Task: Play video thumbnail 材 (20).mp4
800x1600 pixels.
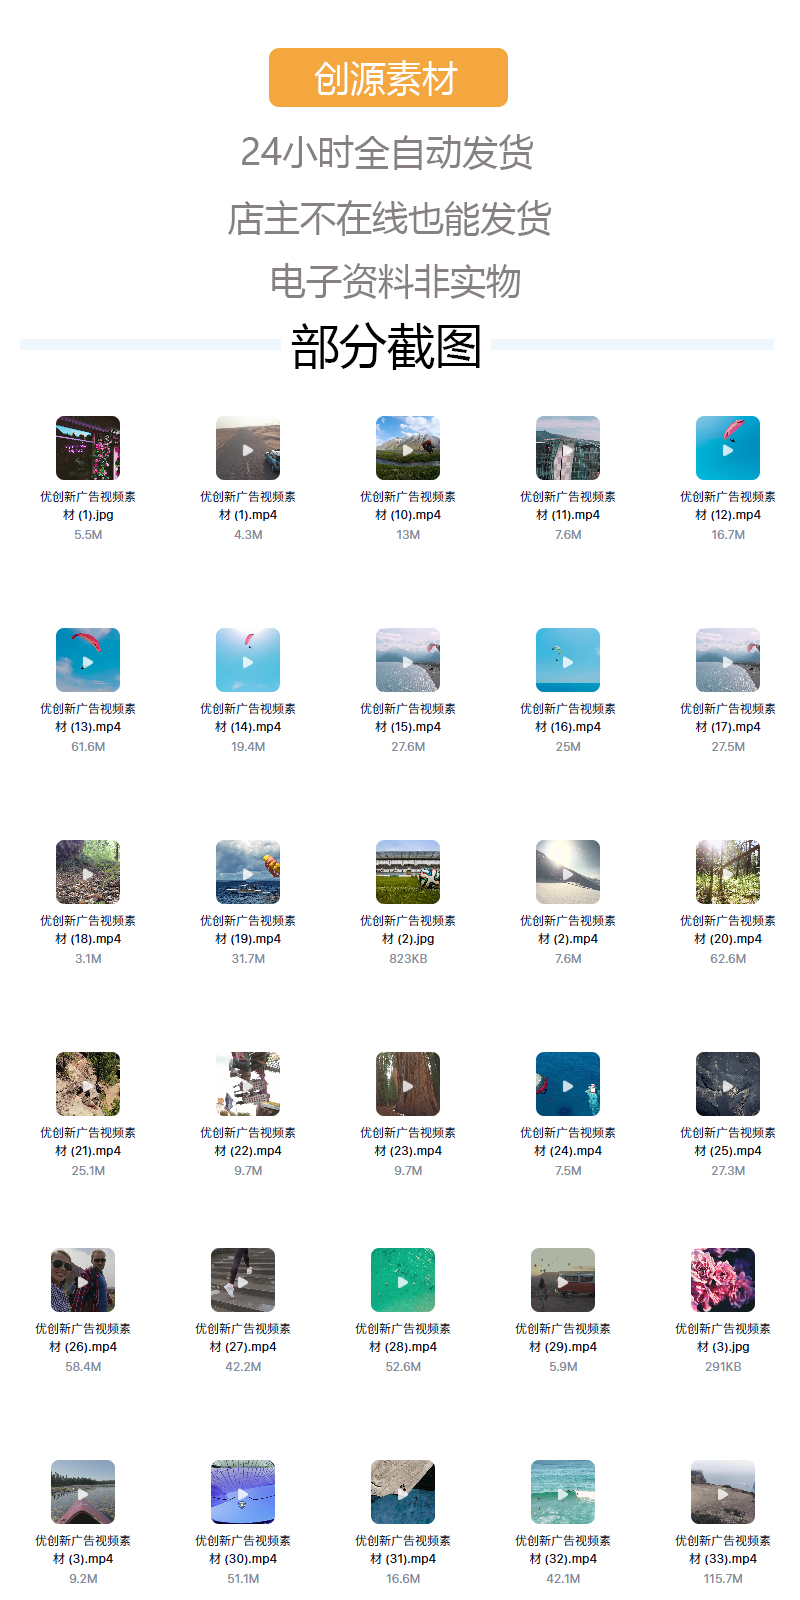Action: coord(728,872)
